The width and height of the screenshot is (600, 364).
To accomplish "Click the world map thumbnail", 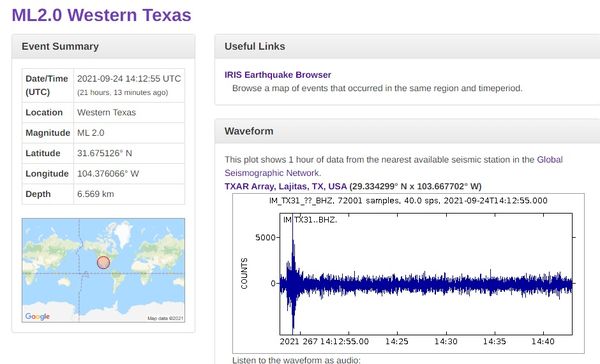I will point(103,270).
